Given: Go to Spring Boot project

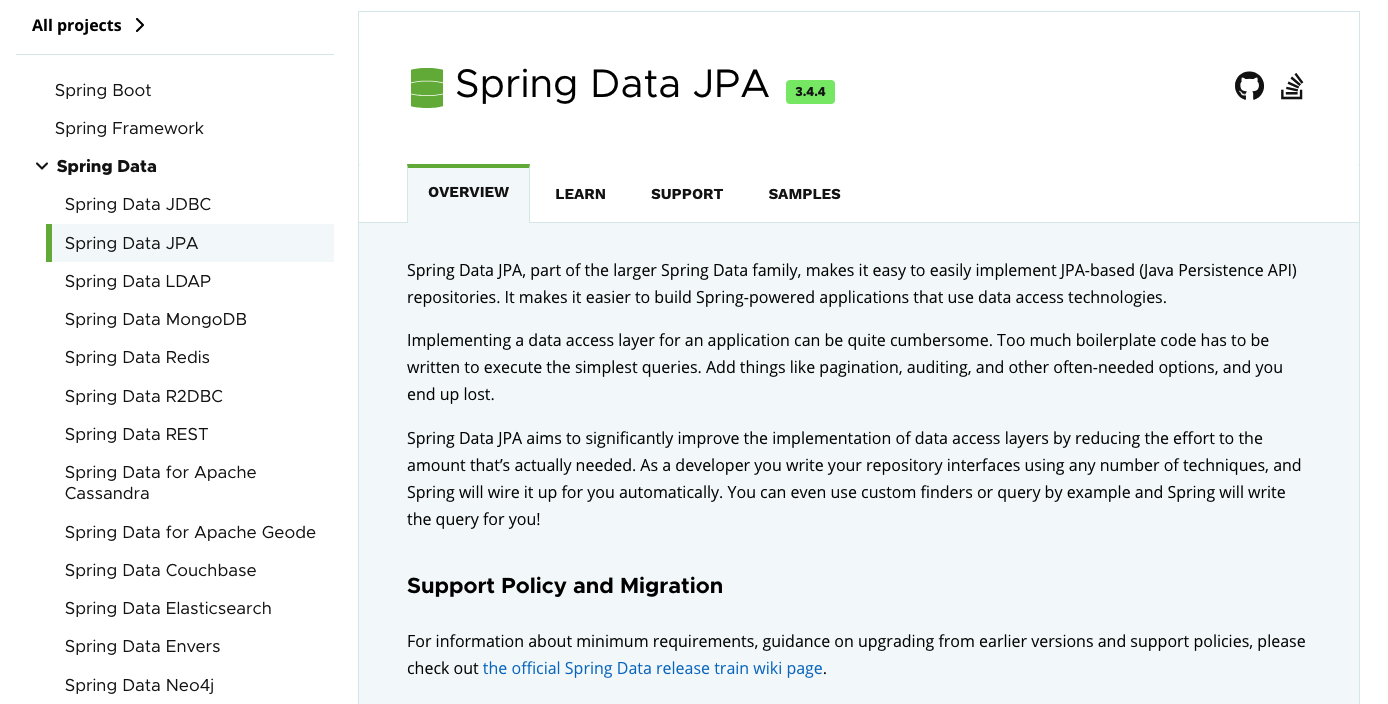Looking at the screenshot, I should point(103,90).
